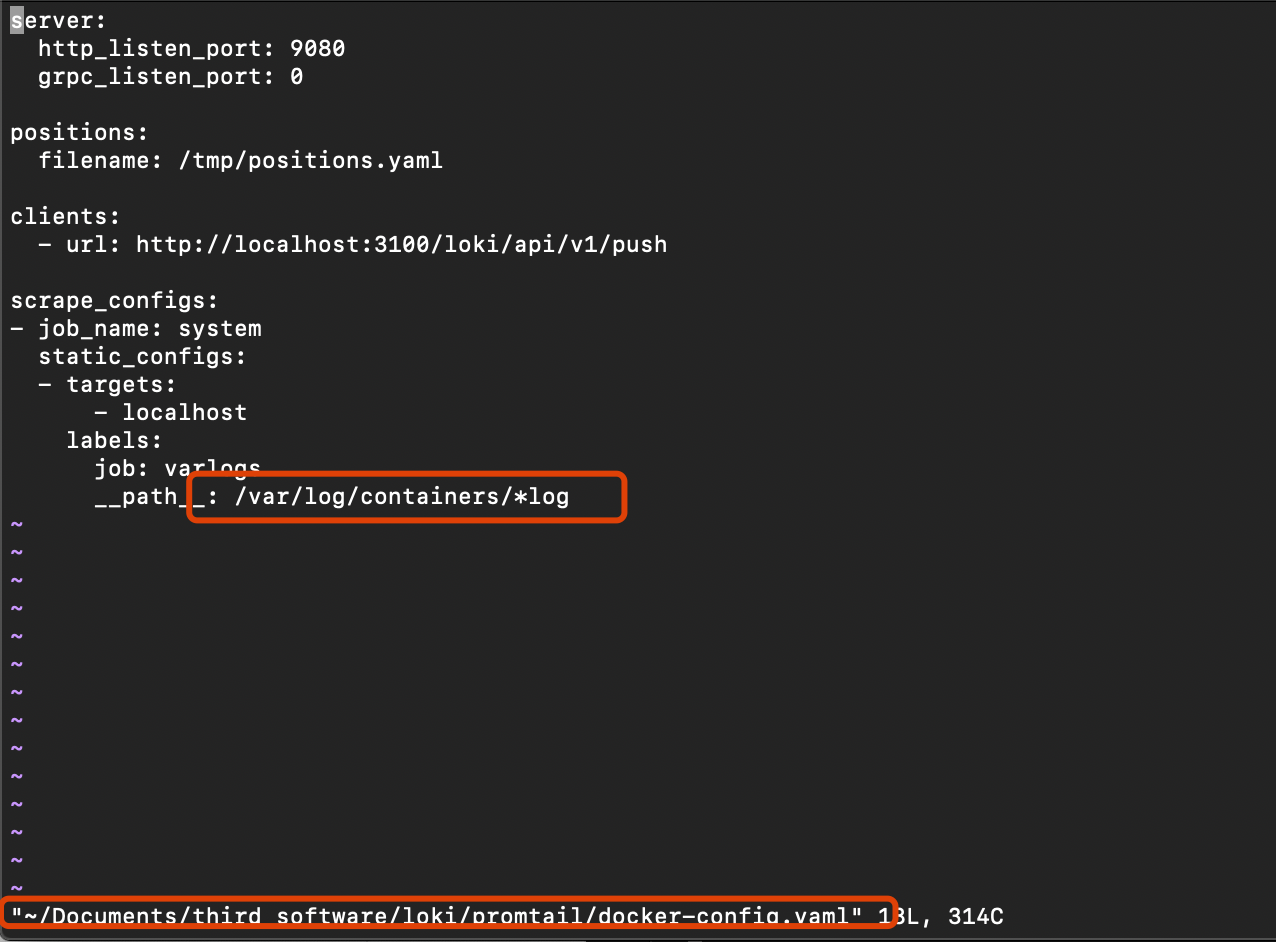Click the positions section heading

click(78, 133)
